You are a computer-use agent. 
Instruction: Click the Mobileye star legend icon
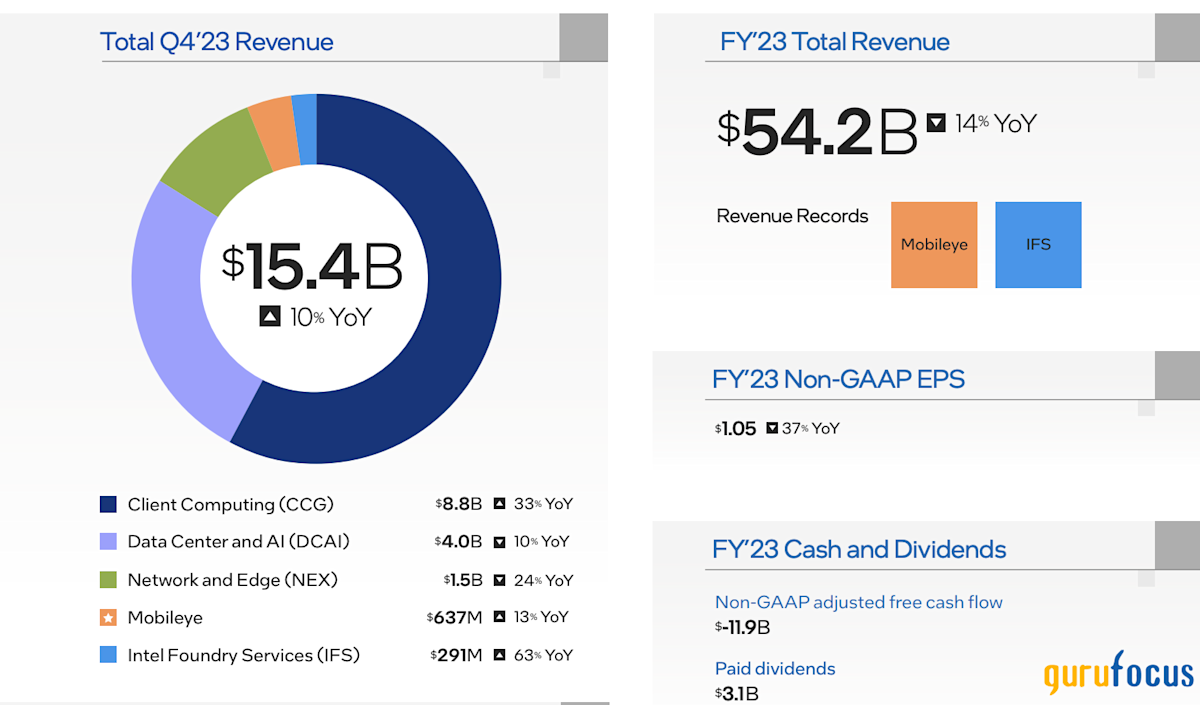click(x=109, y=618)
